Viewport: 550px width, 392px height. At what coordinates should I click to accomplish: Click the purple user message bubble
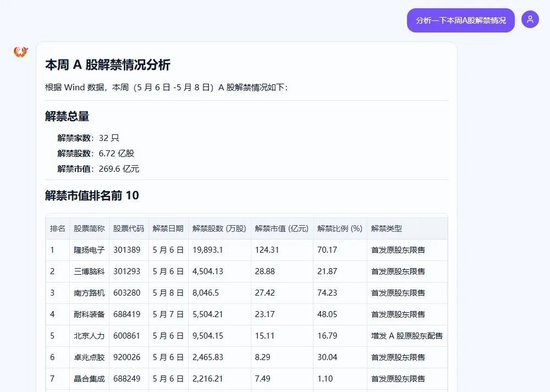pyautogui.click(x=461, y=20)
